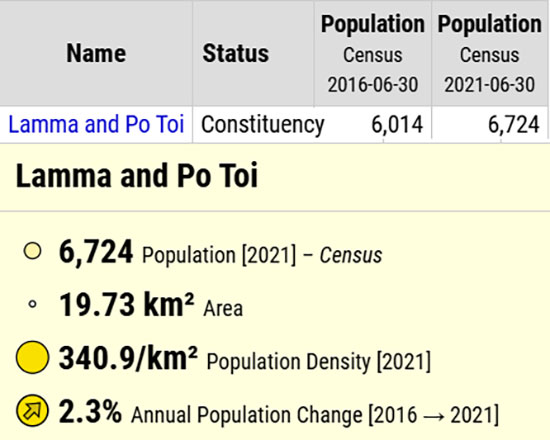Sort by the Name column header
The height and width of the screenshot is (440, 550).
[96, 53]
